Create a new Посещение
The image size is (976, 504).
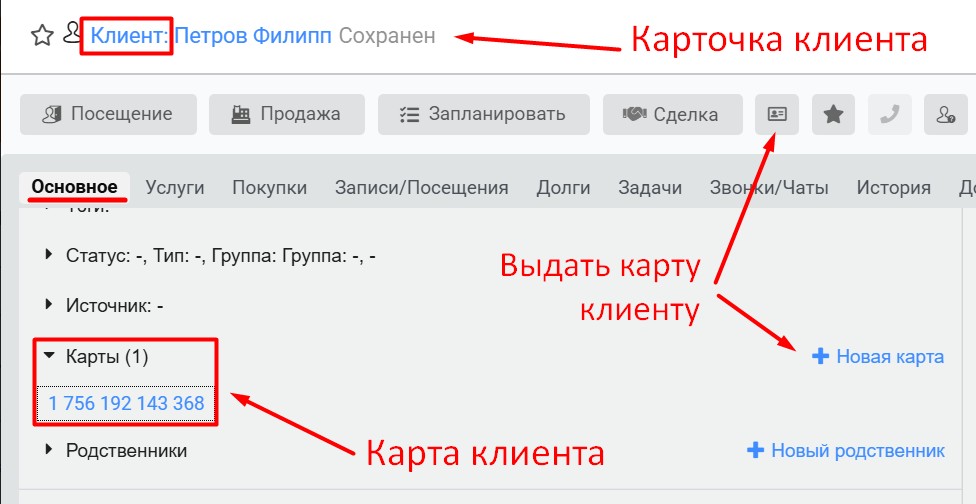(108, 114)
